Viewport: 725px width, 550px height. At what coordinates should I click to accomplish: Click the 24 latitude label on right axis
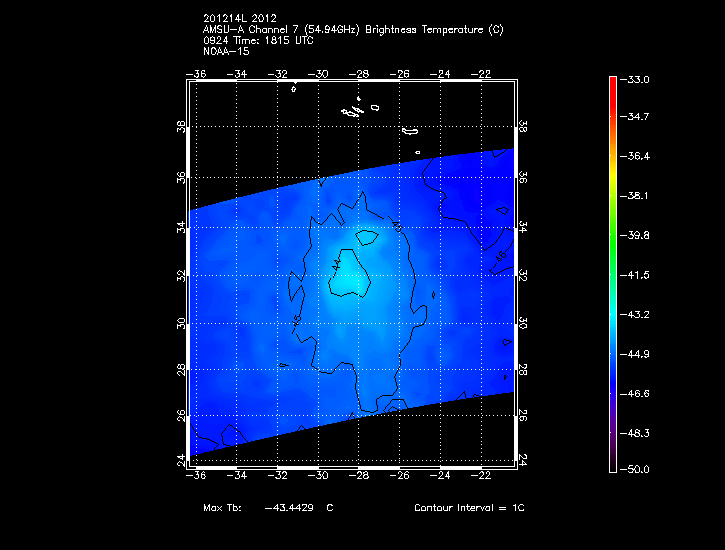(x=523, y=460)
